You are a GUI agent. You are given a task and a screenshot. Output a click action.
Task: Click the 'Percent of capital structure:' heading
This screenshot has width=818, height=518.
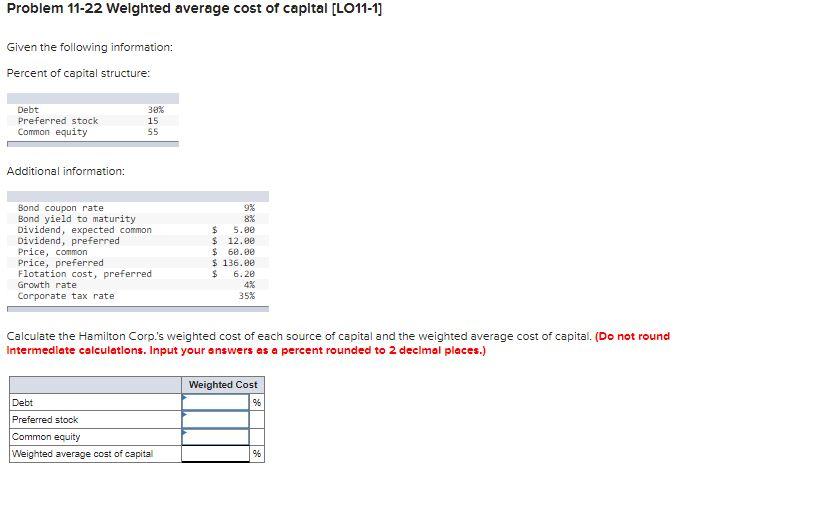coord(78,74)
